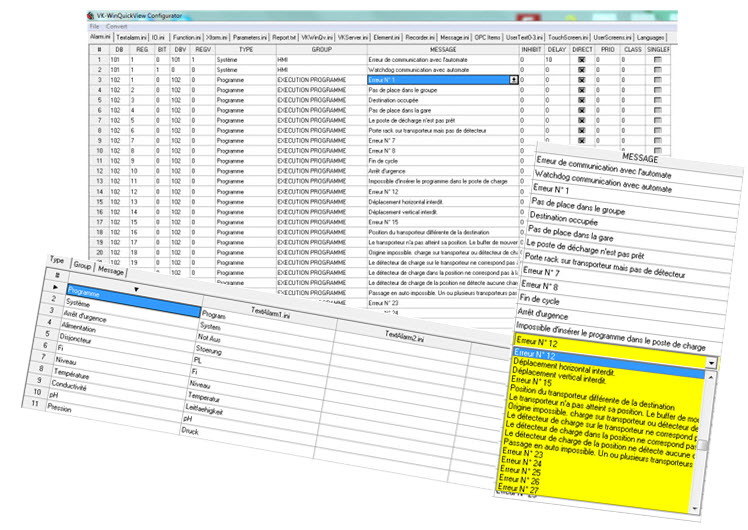Switch to the Message tab in lower panel

click(111, 270)
